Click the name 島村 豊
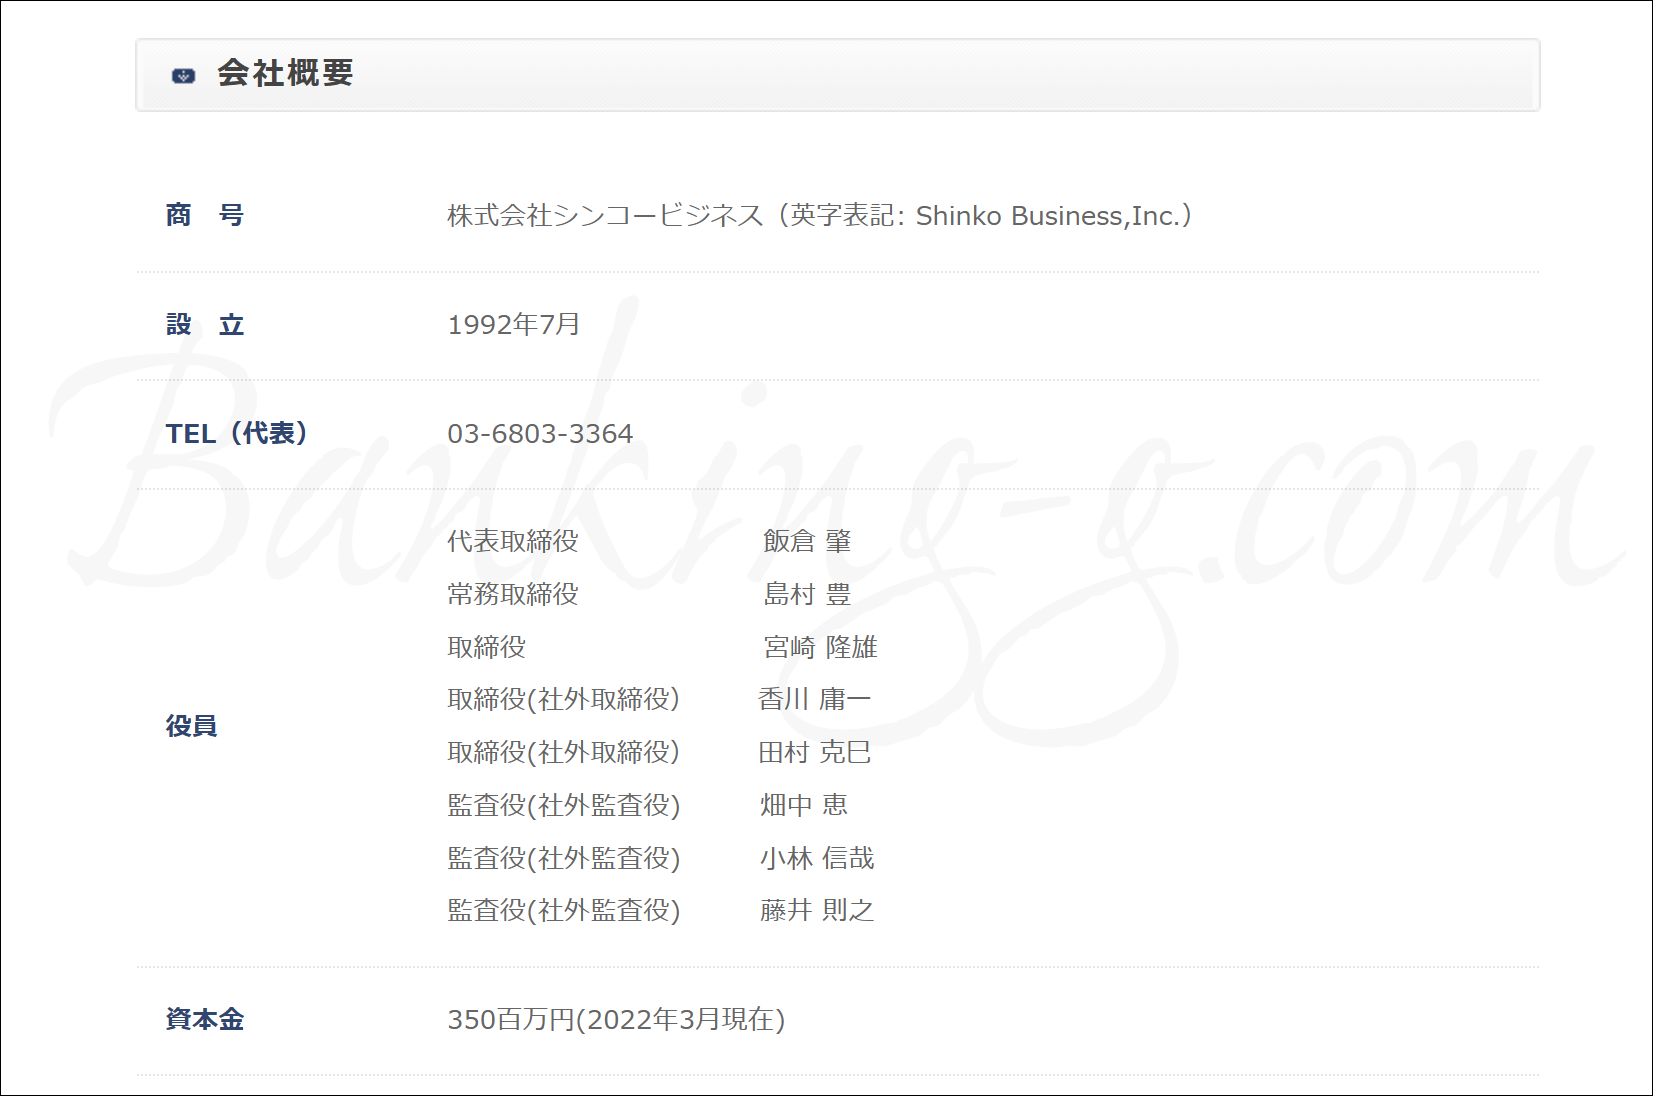 pyautogui.click(x=807, y=594)
